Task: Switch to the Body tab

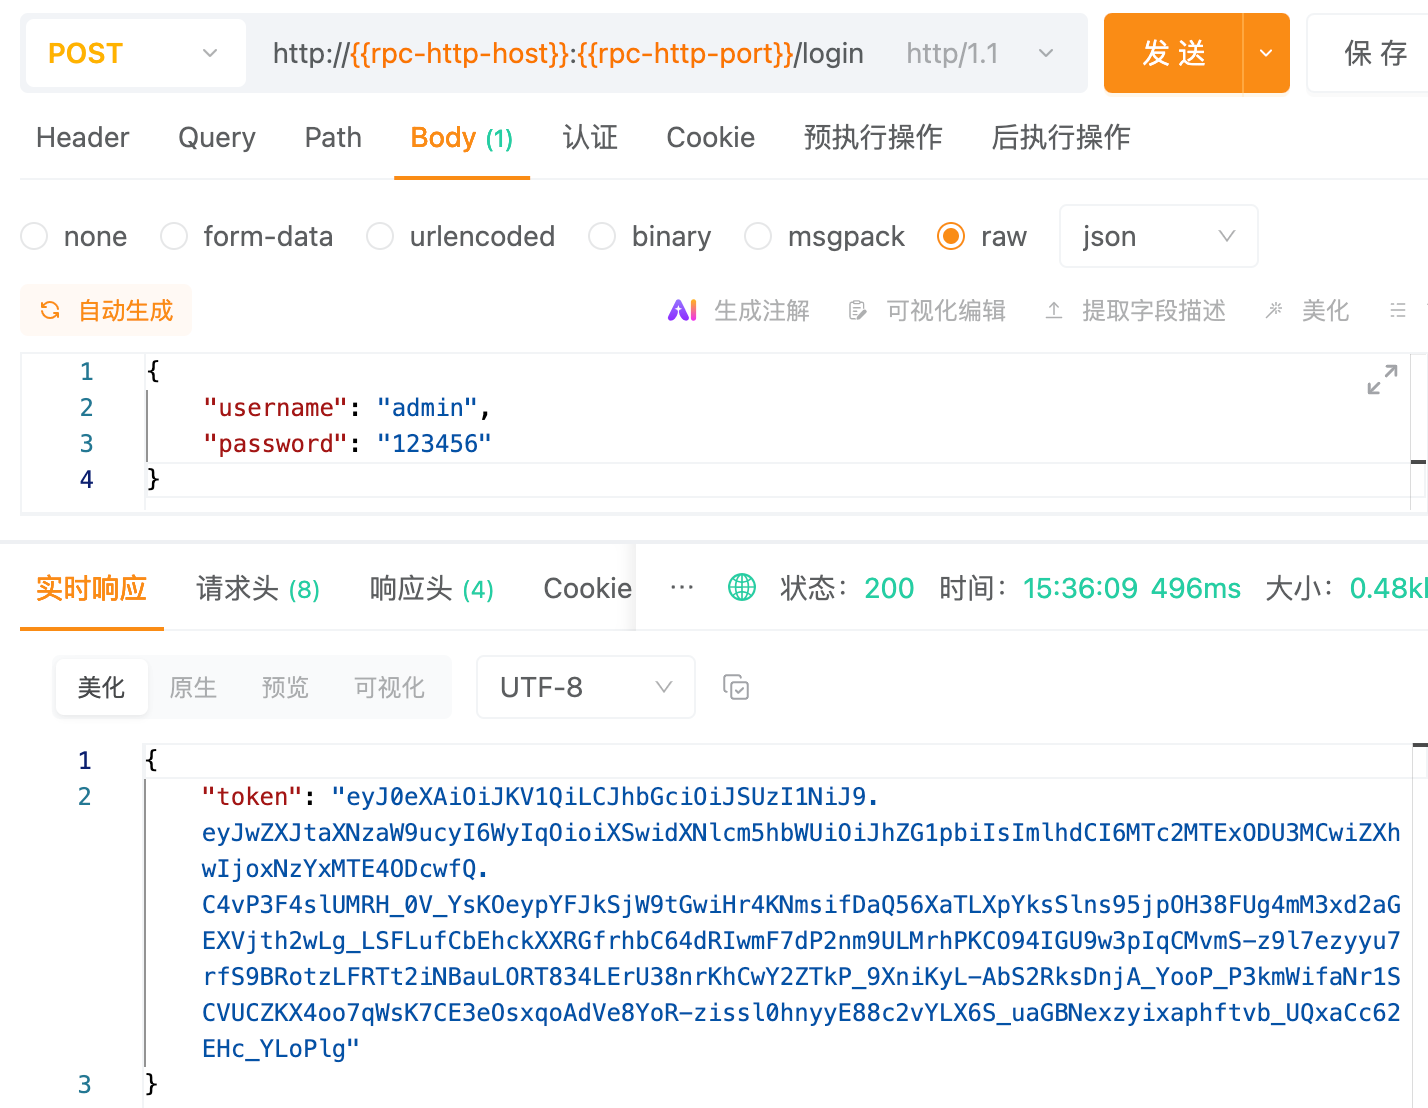Action: 462,138
